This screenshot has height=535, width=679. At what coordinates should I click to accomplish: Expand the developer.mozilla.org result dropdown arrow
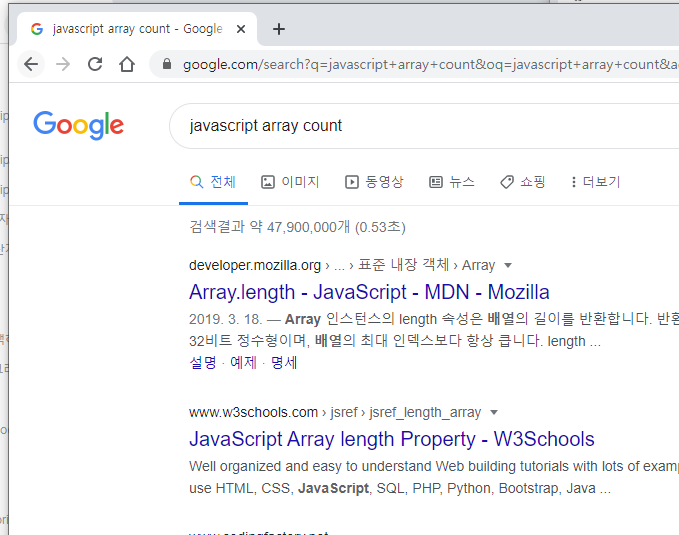(508, 265)
